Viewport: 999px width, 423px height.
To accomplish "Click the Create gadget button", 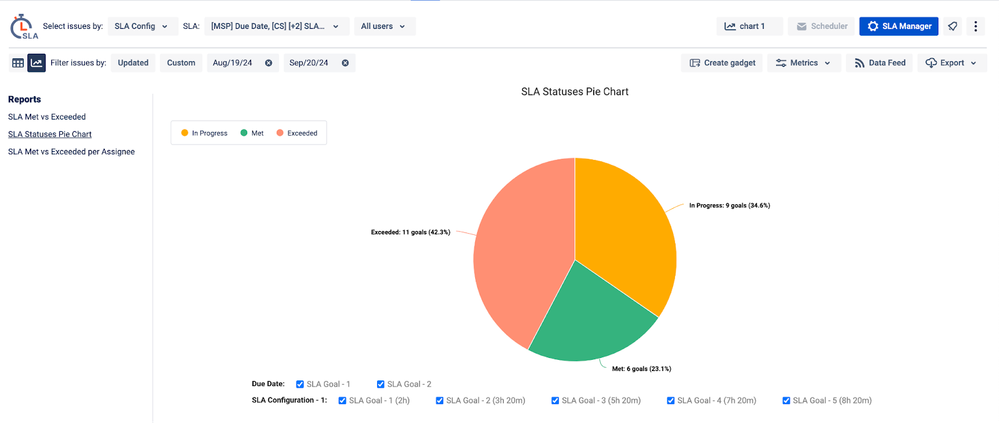I will tap(723, 63).
